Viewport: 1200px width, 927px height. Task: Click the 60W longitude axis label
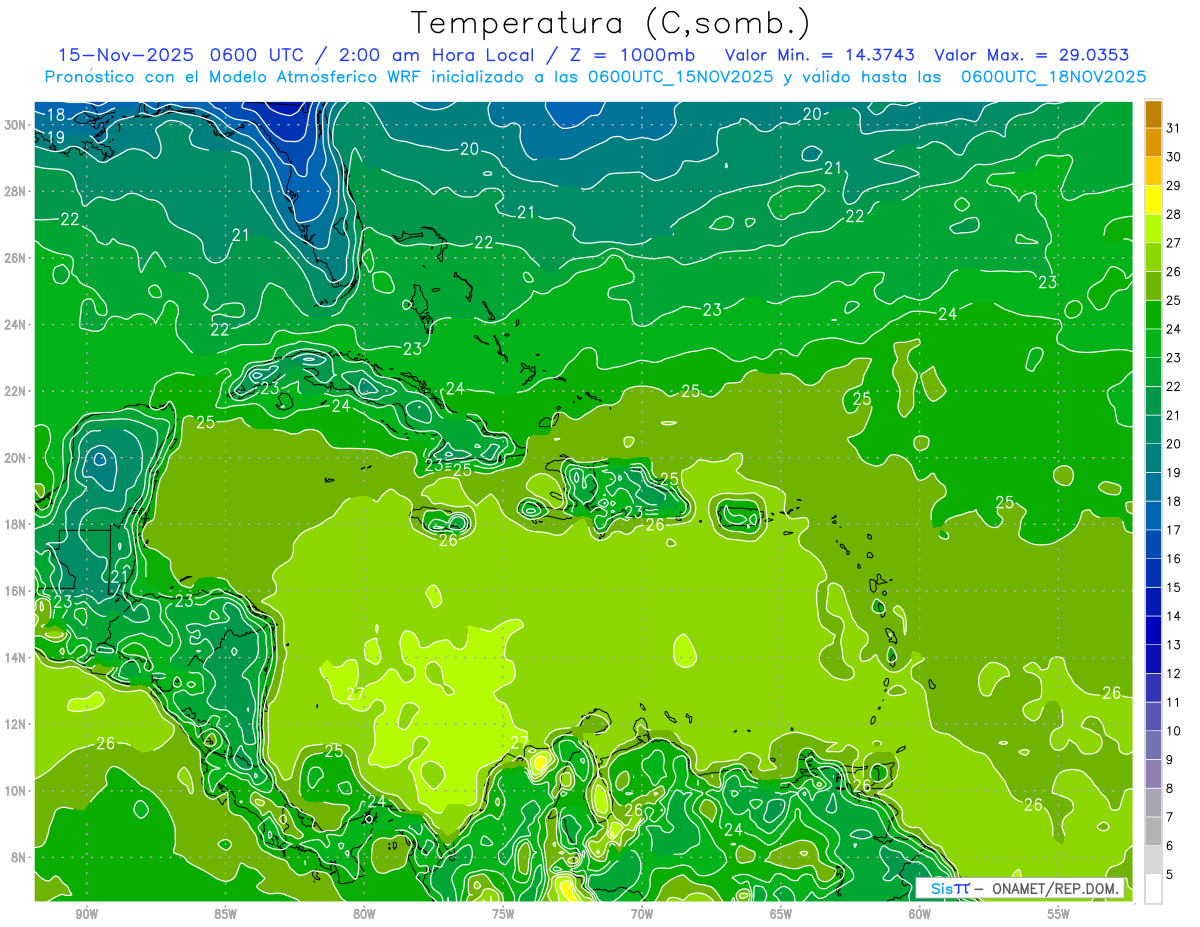click(920, 914)
